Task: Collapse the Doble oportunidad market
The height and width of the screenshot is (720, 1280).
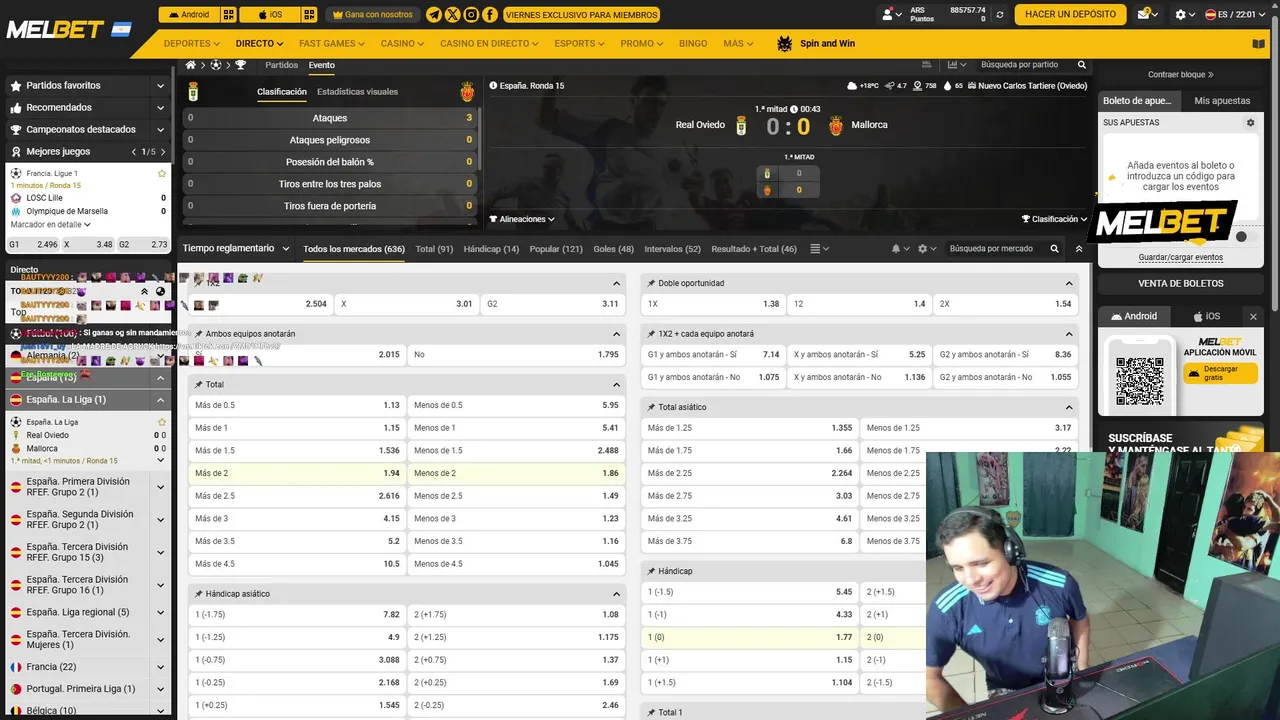Action: [1068, 283]
